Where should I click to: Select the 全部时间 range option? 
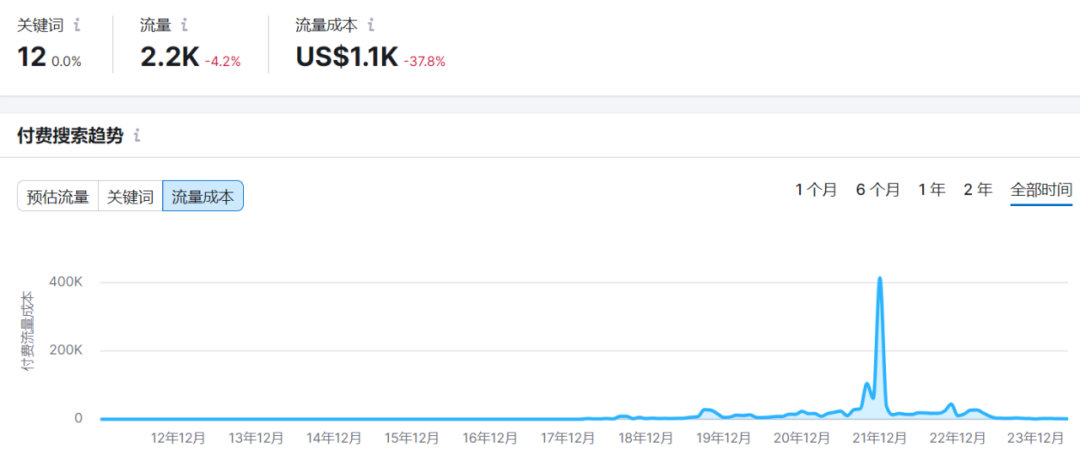pos(1041,190)
